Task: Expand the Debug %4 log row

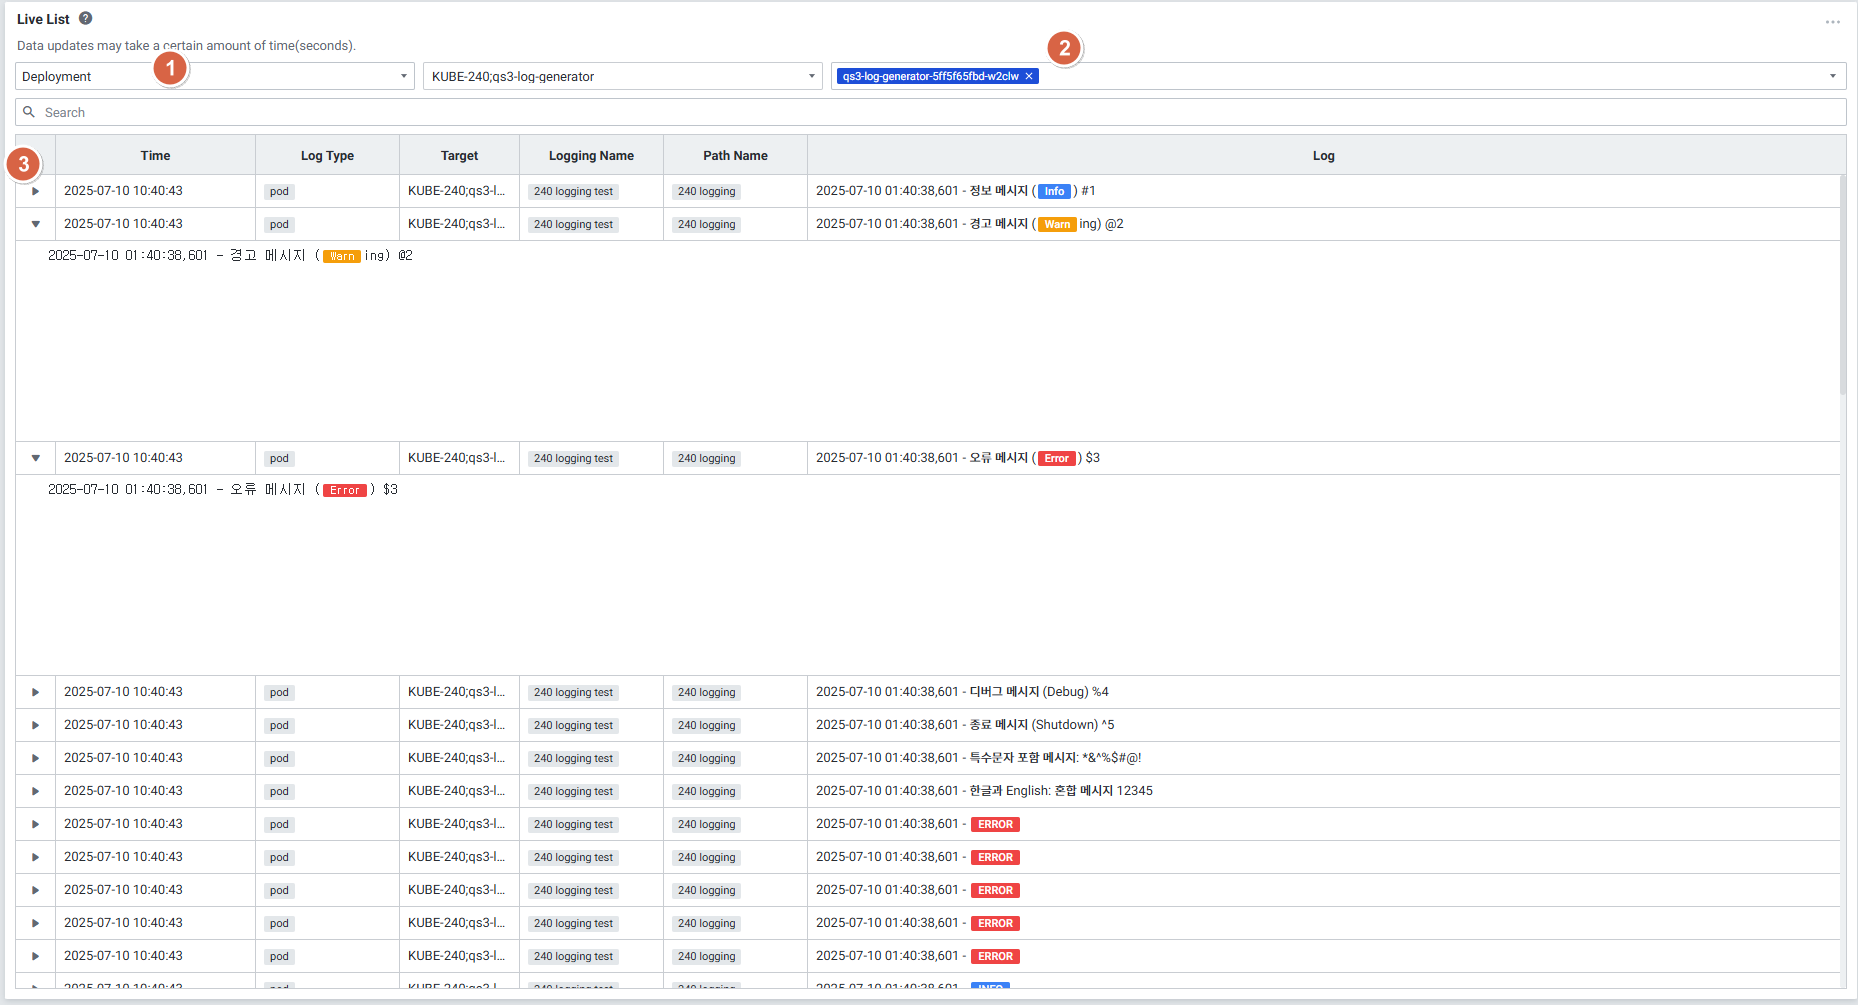Action: (x=36, y=692)
